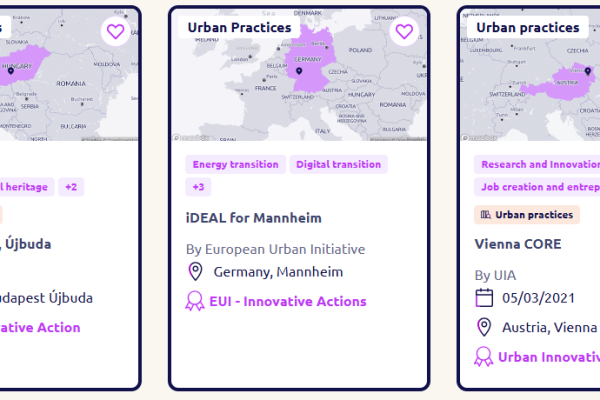Open the iDEAL for Mannheim title link

tap(254, 218)
